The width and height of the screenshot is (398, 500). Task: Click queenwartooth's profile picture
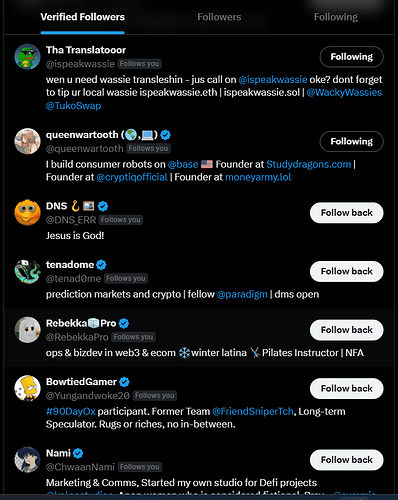click(27, 141)
